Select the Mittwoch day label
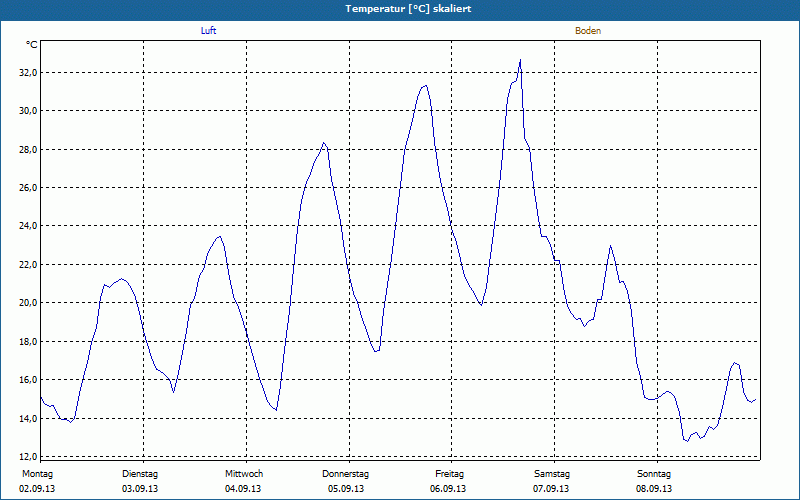The height and width of the screenshot is (500, 800). (244, 474)
